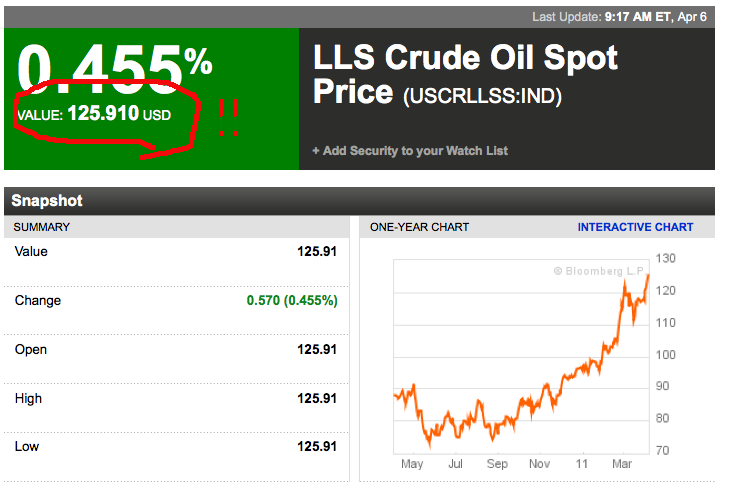Image resolution: width=732 pixels, height=486 pixels.
Task: Click the May label on chart axis
Action: (x=412, y=464)
